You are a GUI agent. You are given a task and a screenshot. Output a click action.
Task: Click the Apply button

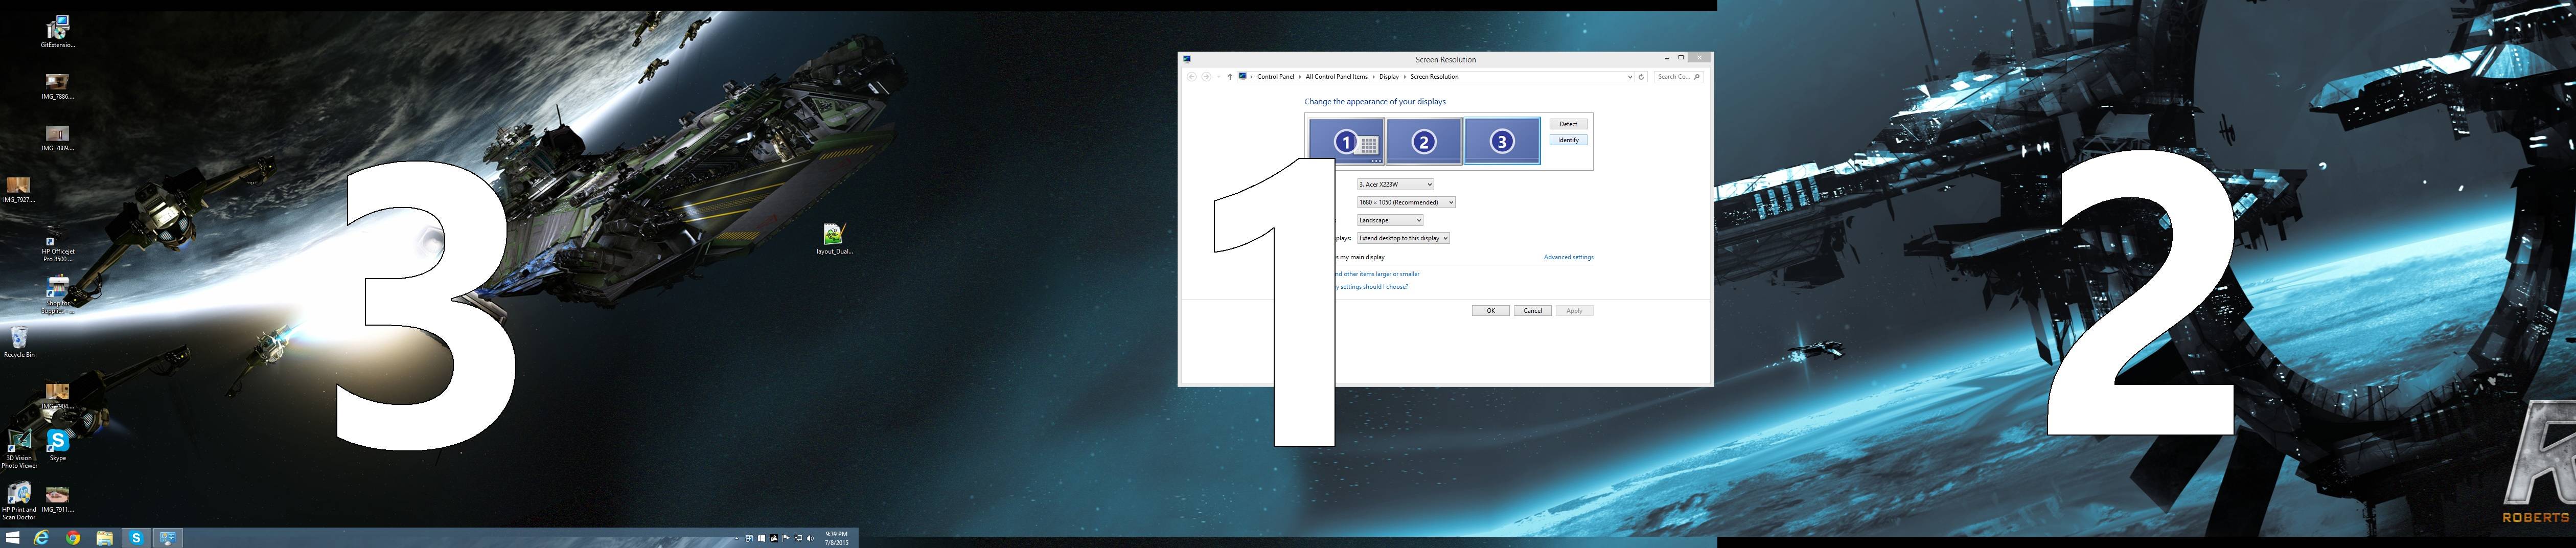pyautogui.click(x=1574, y=311)
